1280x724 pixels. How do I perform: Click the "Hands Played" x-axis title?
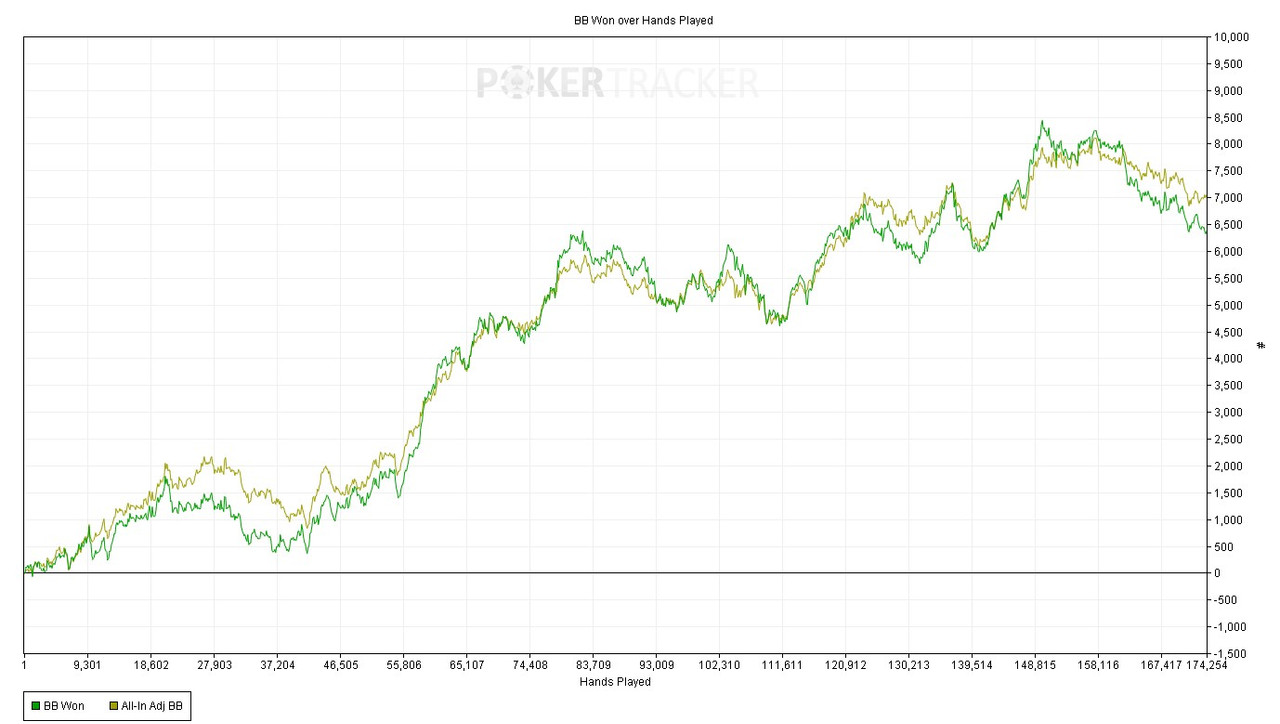(615, 682)
